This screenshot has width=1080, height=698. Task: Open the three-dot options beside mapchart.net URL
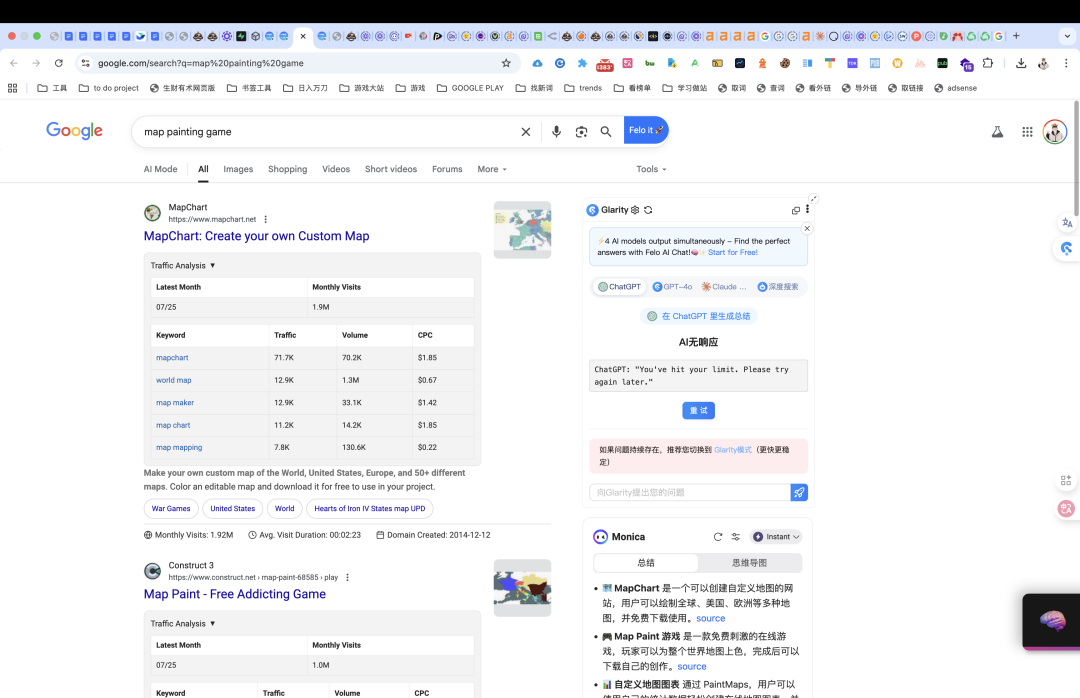point(266,219)
